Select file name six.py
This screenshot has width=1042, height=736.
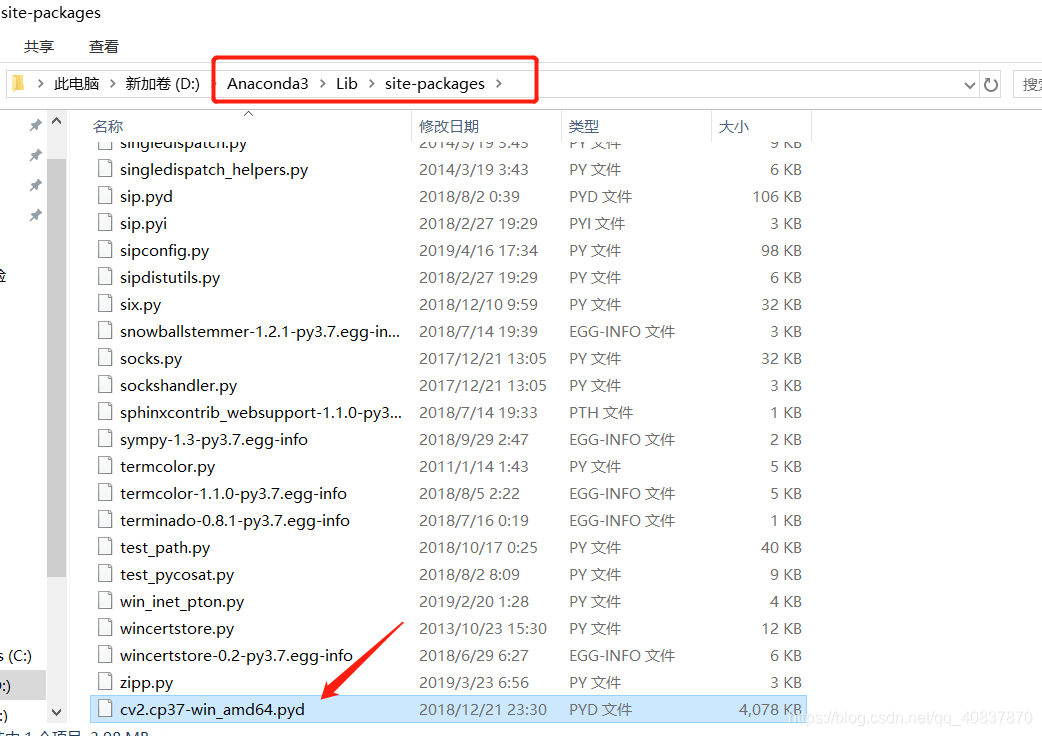point(140,305)
